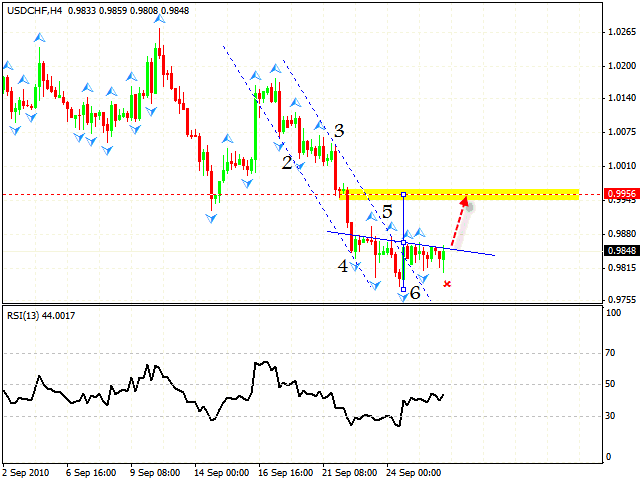Select the 1.0200 price axis label
The height and width of the screenshot is (480, 640).
[x=622, y=66]
